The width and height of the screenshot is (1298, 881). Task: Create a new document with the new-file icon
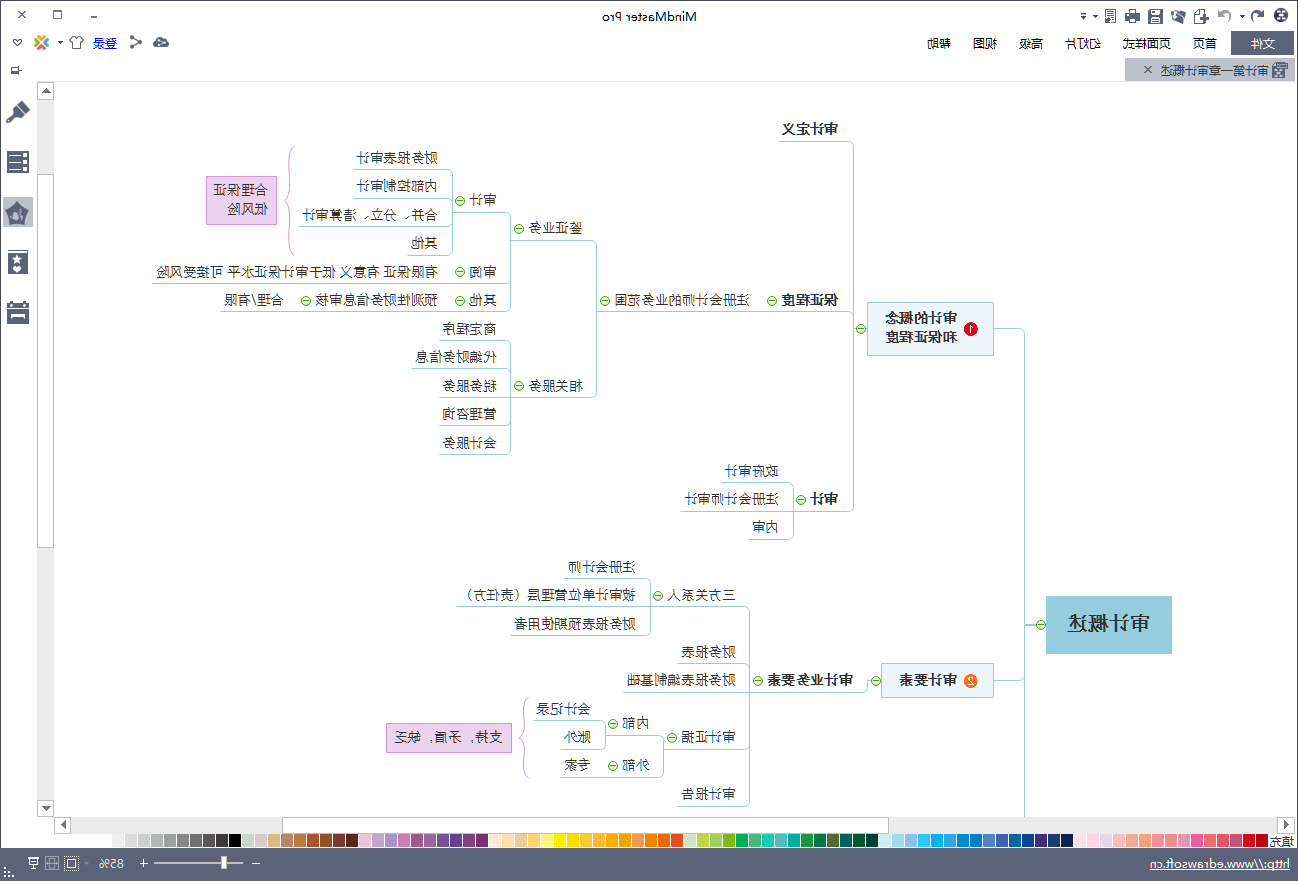point(1201,16)
